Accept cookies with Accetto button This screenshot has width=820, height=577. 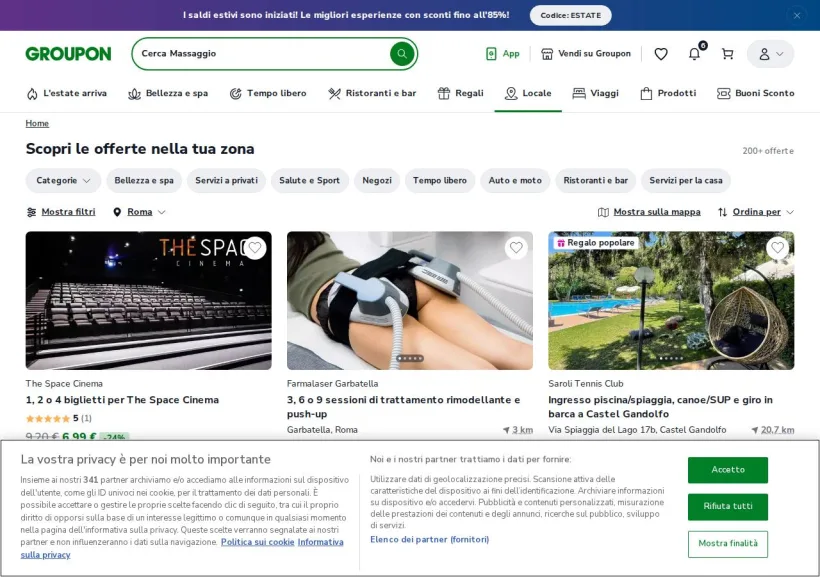coord(727,470)
